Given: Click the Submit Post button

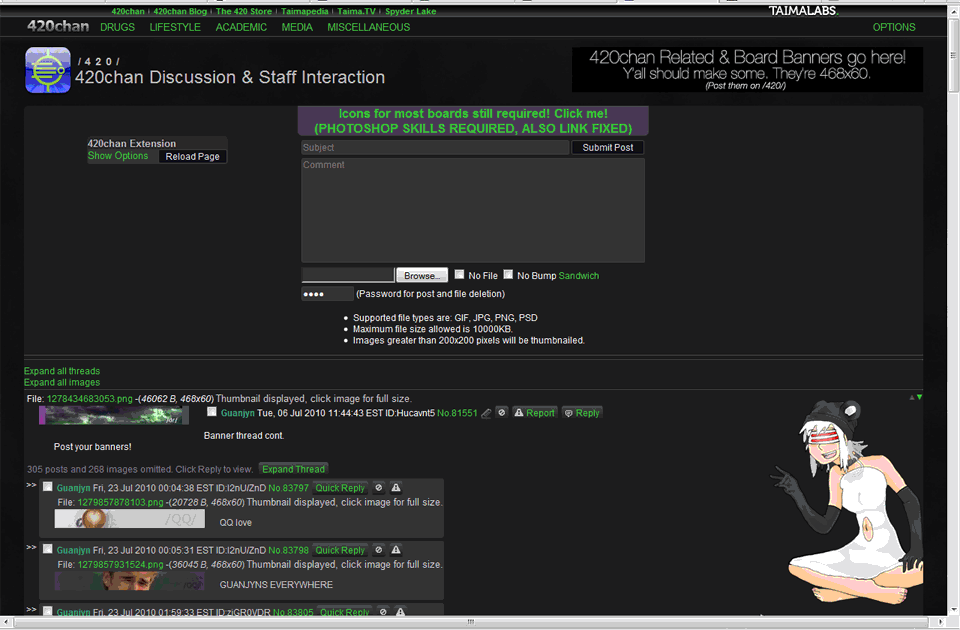Looking at the screenshot, I should 607,148.
